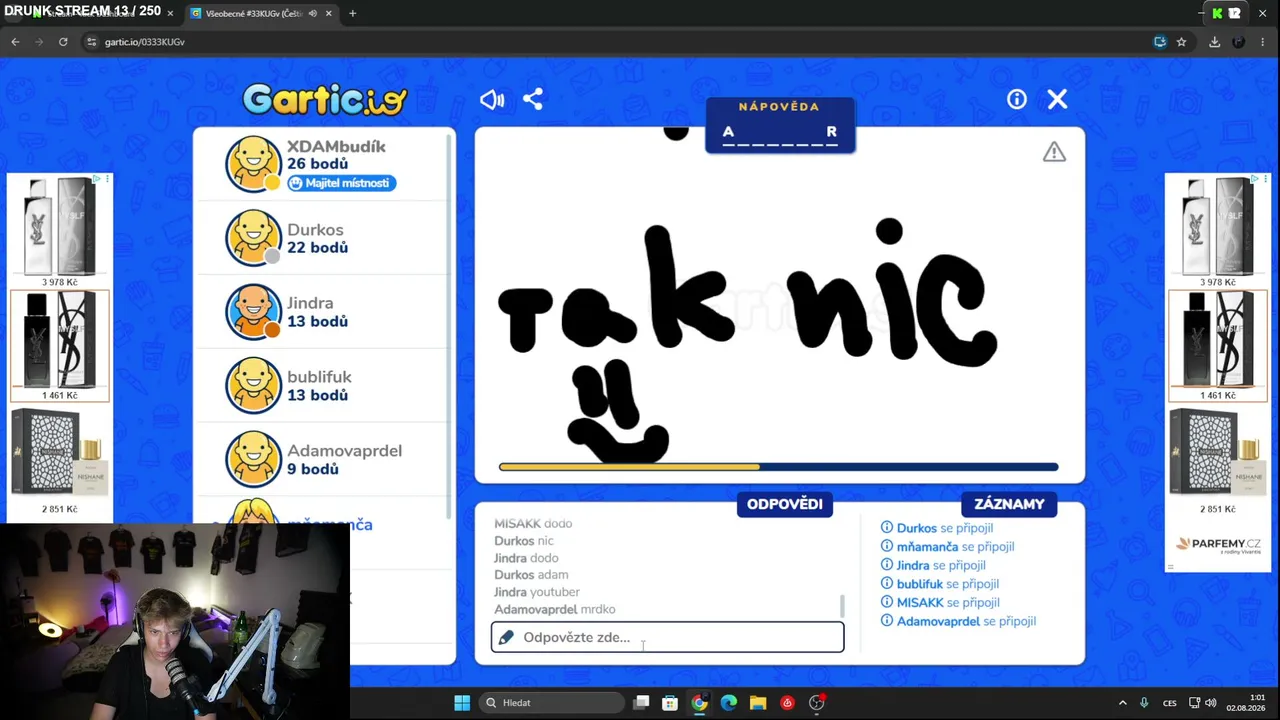Click Durkos's "adam" guess message

coord(531,575)
